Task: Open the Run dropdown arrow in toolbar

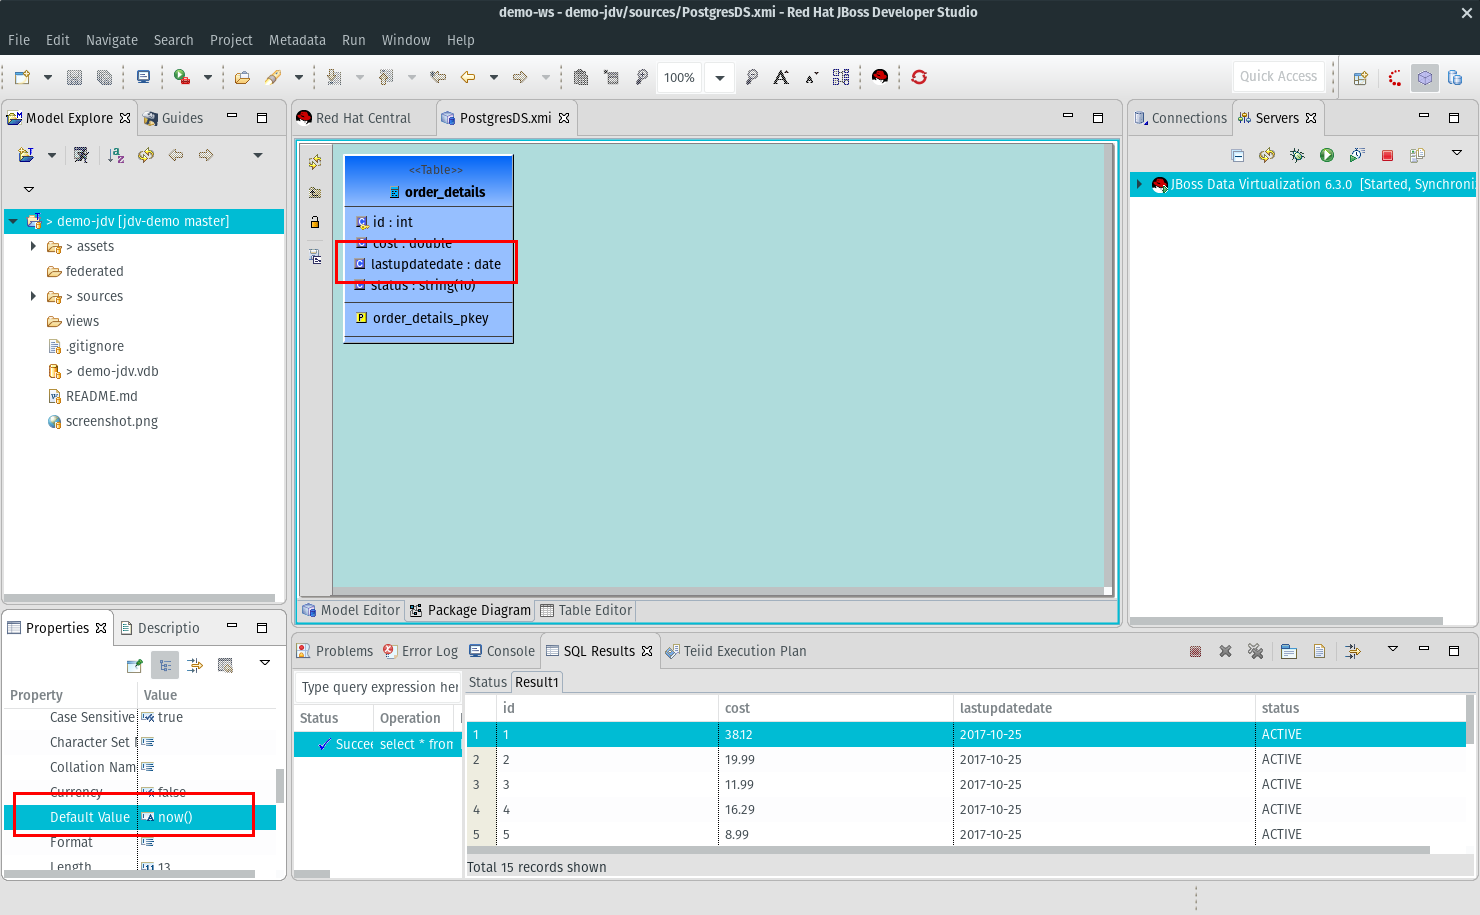Action: tap(207, 77)
